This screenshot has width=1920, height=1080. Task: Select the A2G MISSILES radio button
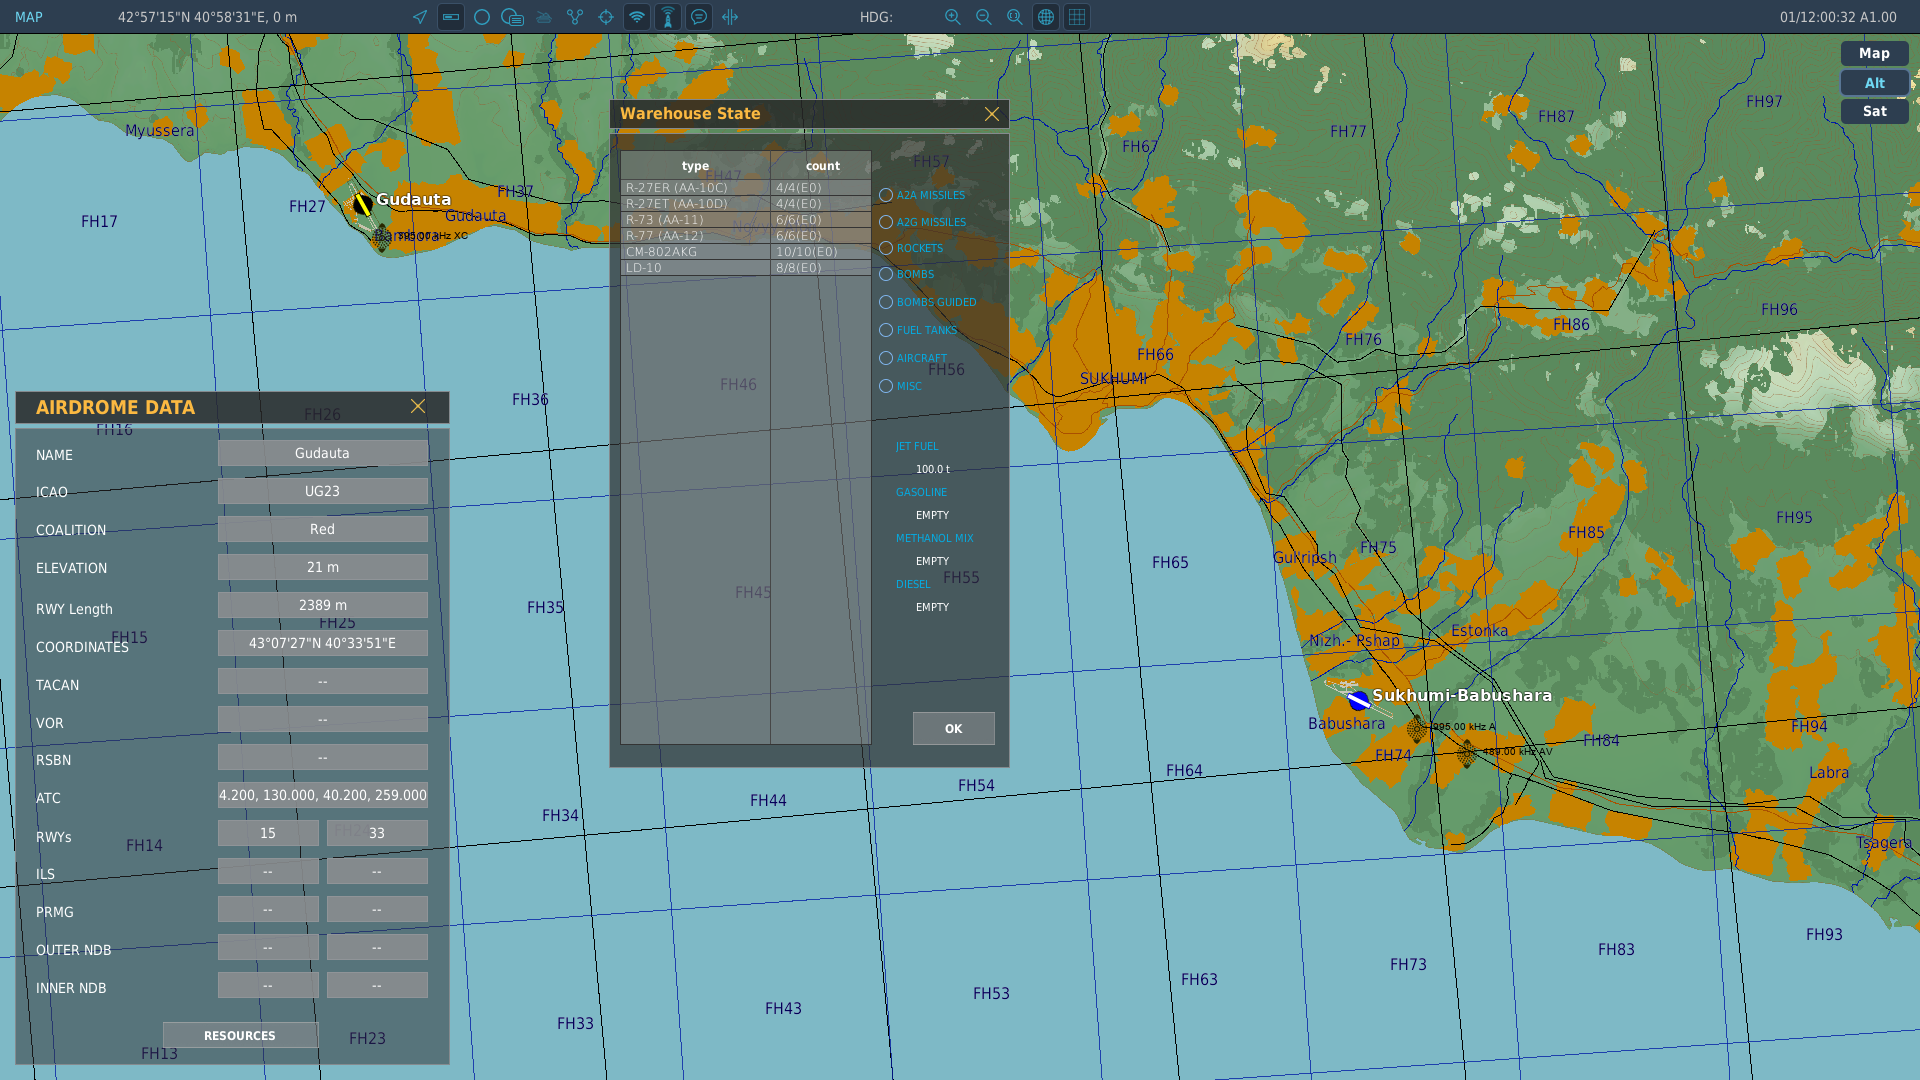886,222
